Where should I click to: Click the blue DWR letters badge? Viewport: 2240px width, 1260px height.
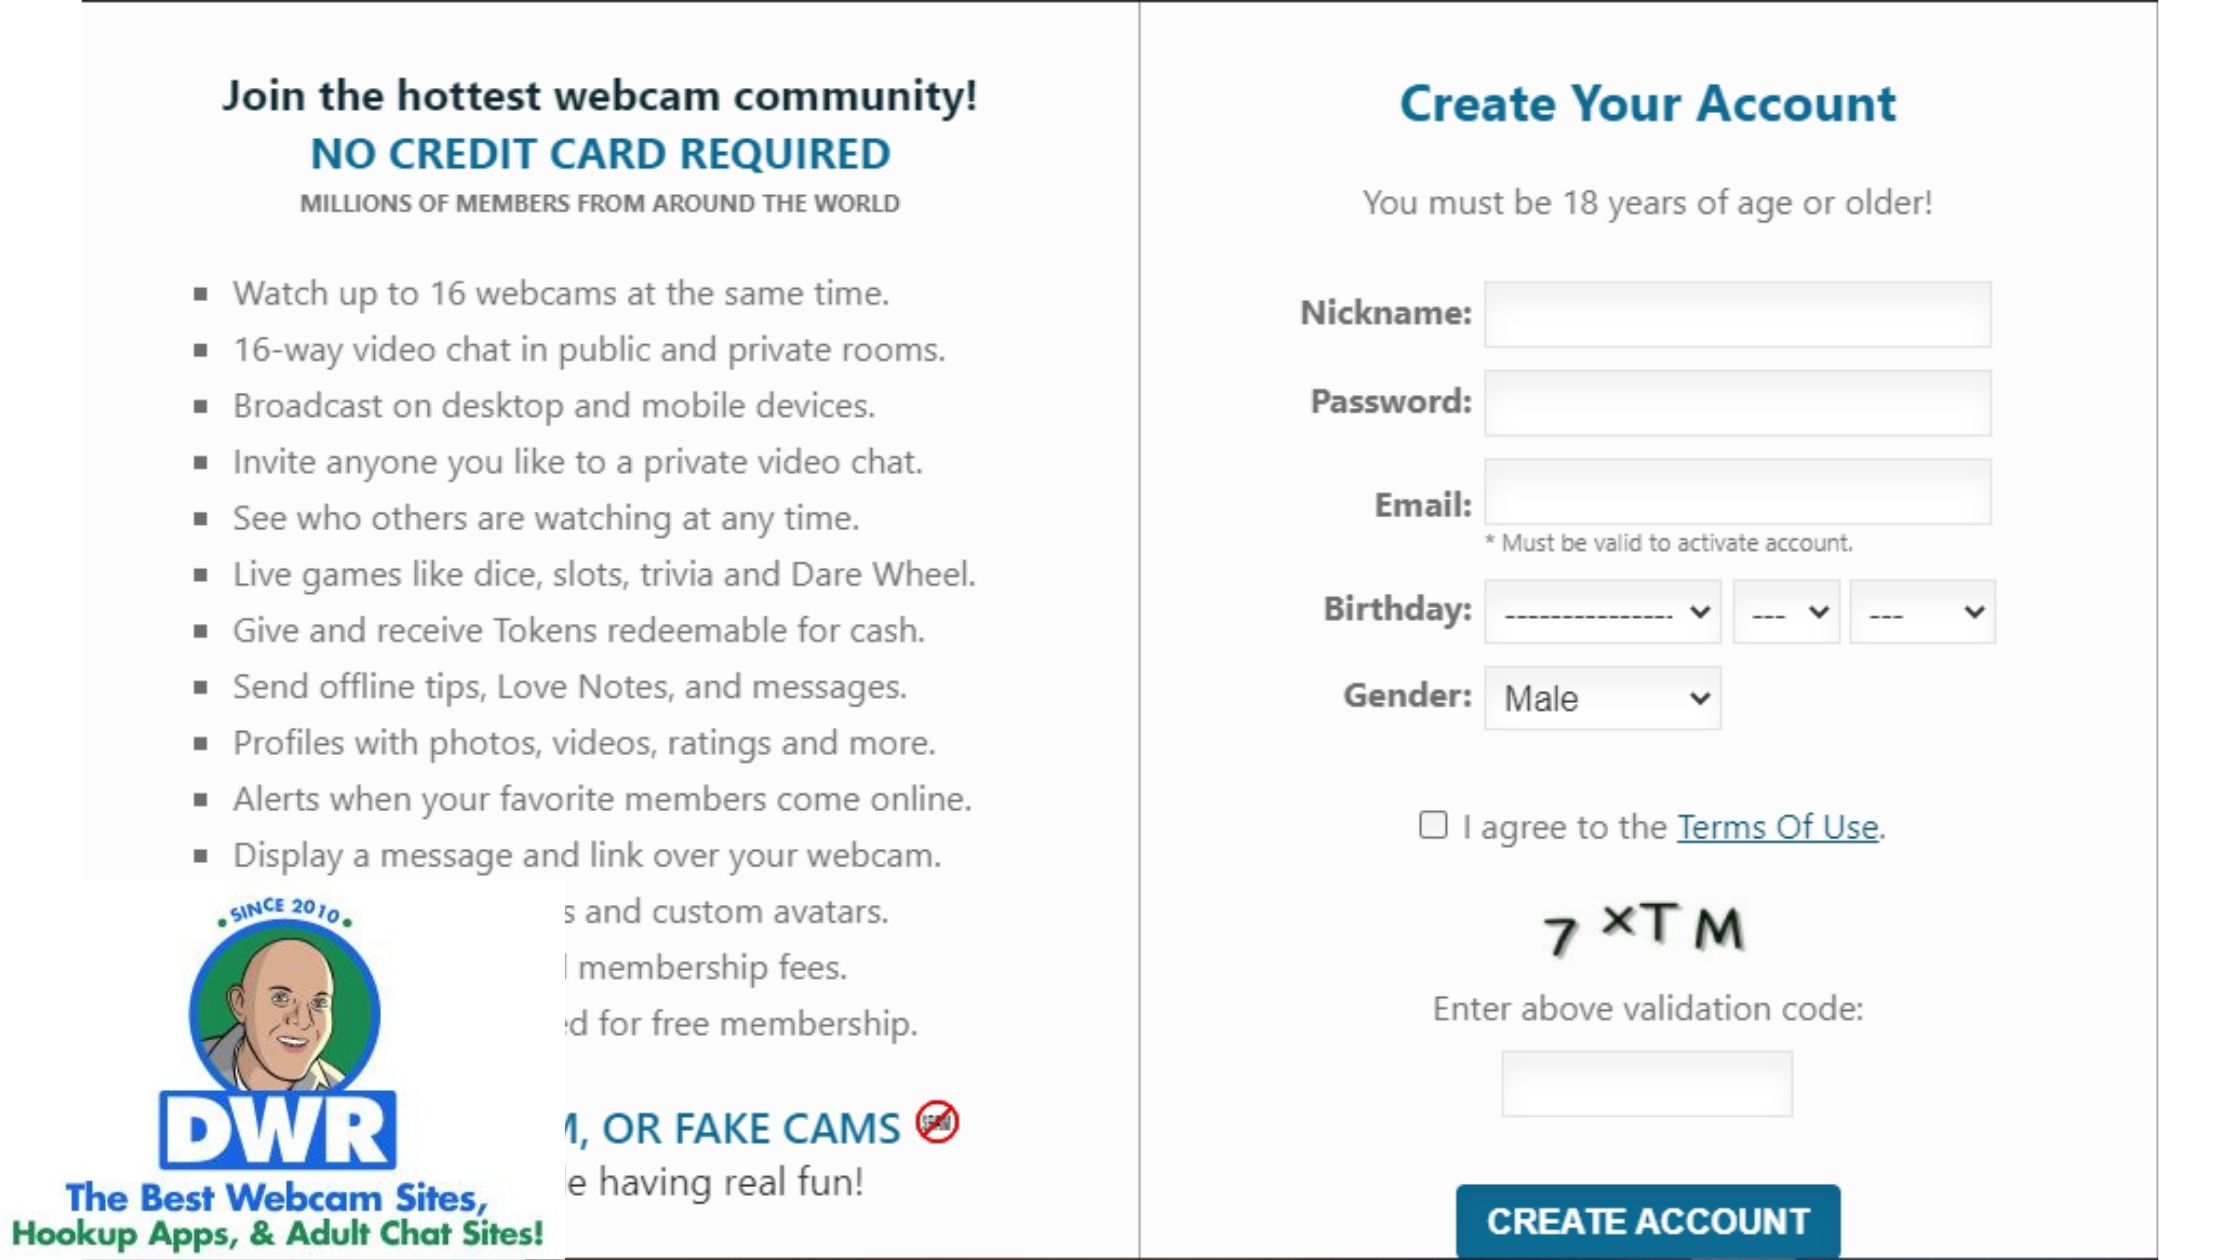coord(278,1130)
